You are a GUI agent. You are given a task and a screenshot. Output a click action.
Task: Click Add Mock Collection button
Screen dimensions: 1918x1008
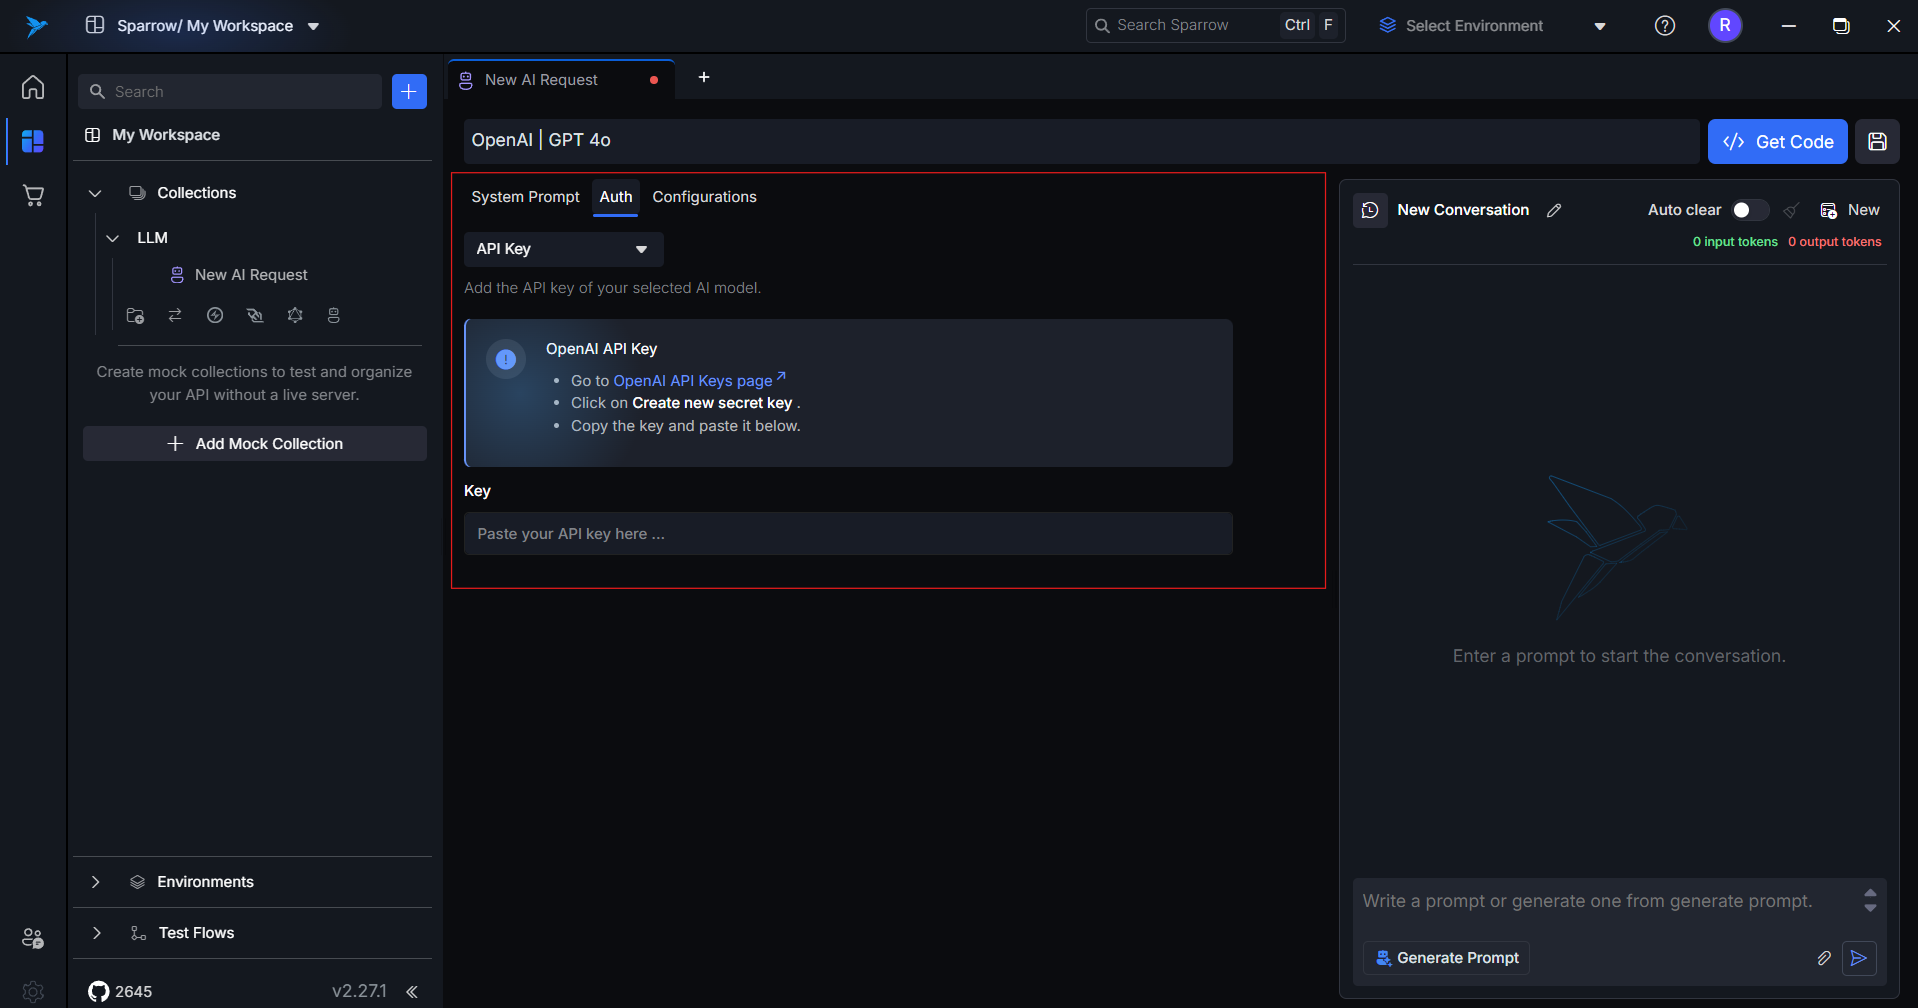[255, 444]
